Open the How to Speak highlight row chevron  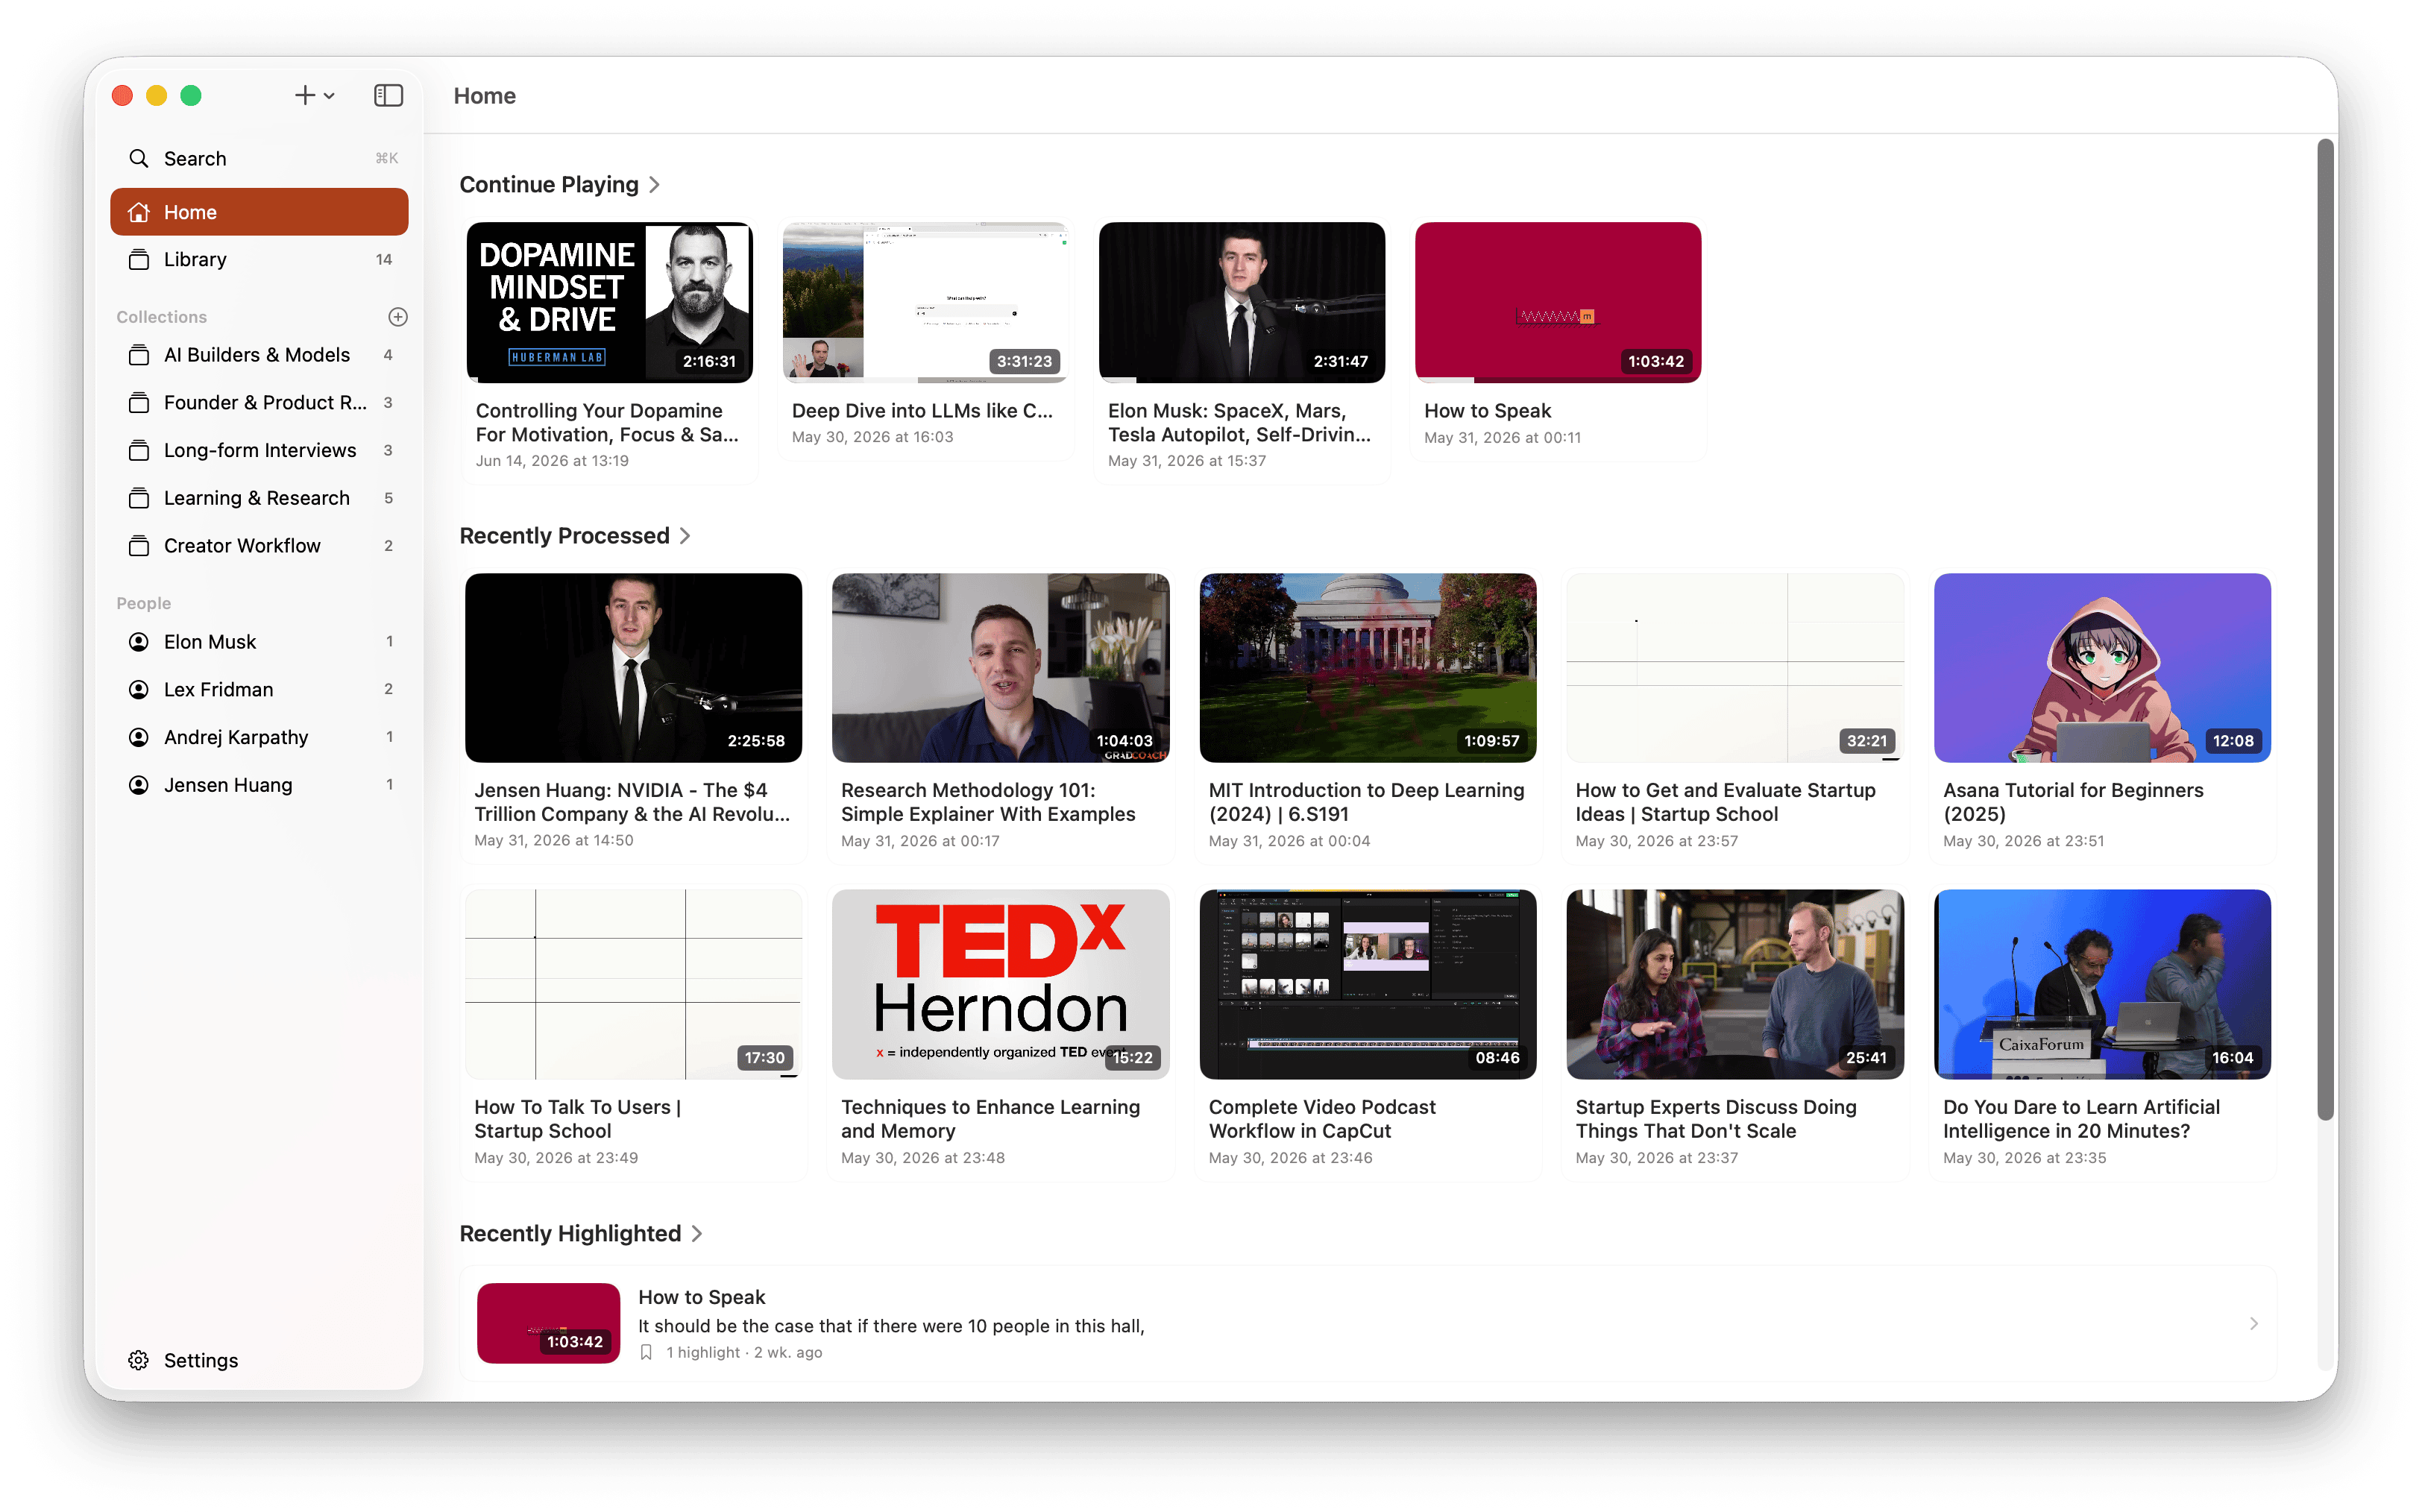(2253, 1323)
